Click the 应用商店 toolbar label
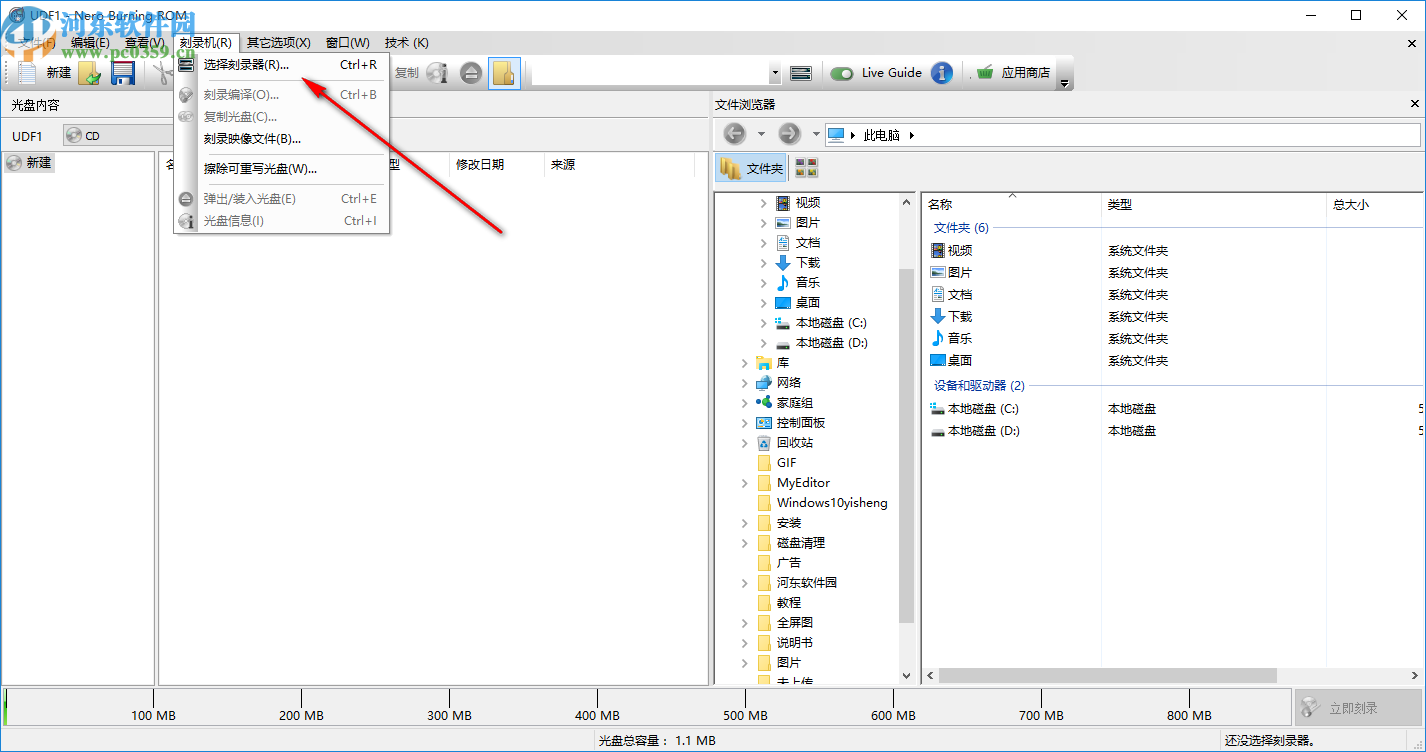The height and width of the screenshot is (752, 1426). click(1026, 72)
